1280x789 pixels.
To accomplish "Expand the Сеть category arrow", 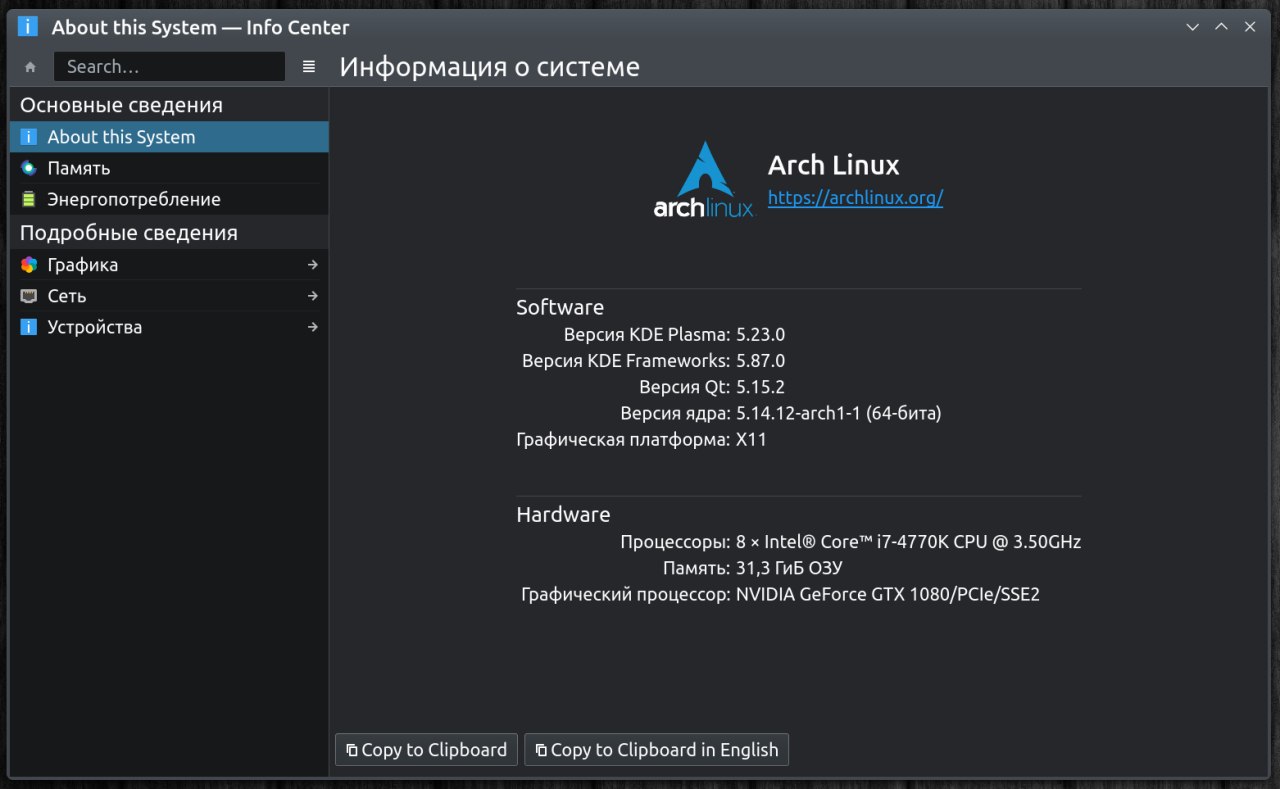I will pos(313,296).
